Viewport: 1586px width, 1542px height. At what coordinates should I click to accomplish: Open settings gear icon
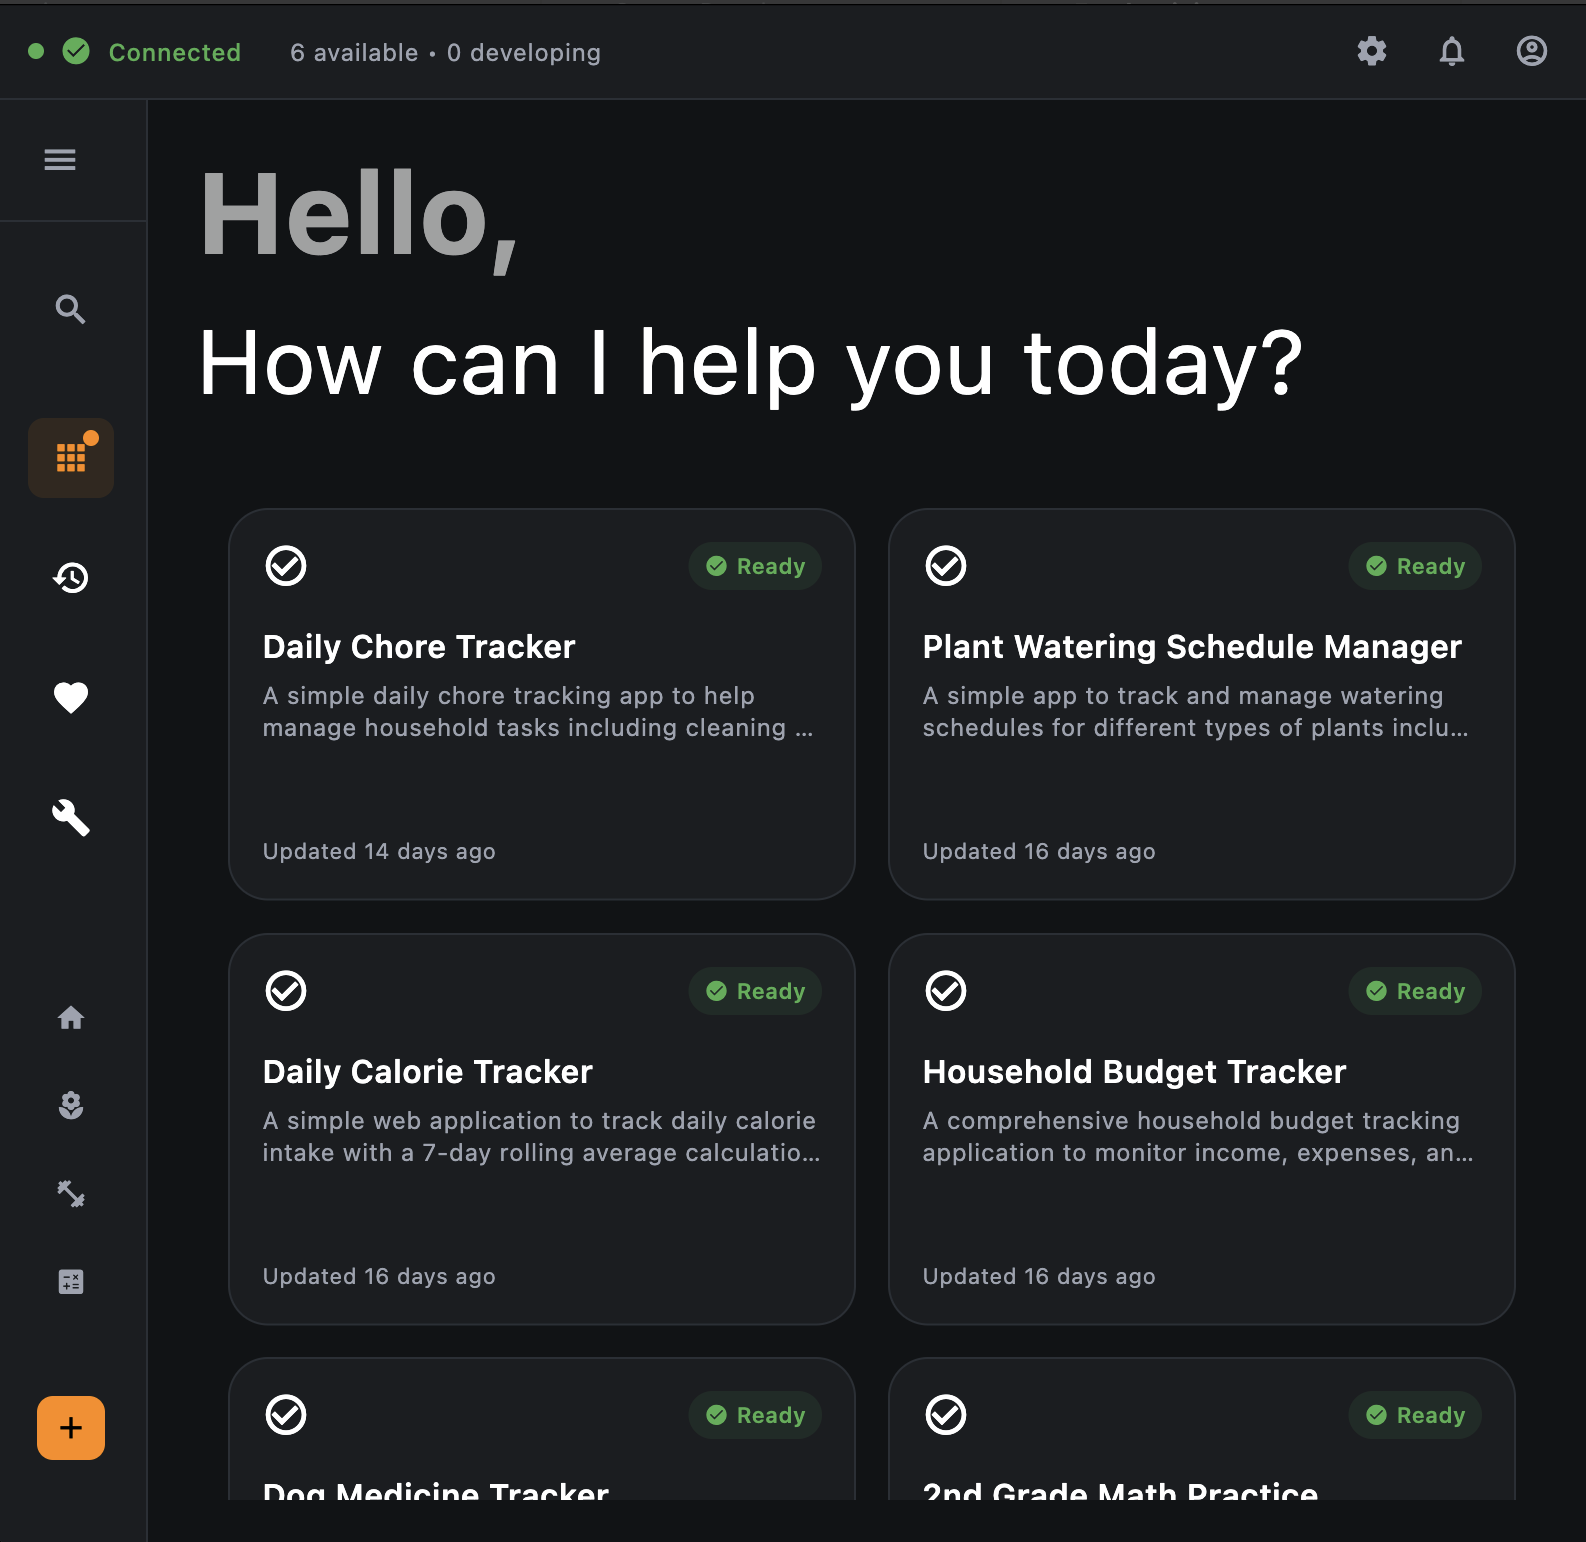tap(1372, 51)
